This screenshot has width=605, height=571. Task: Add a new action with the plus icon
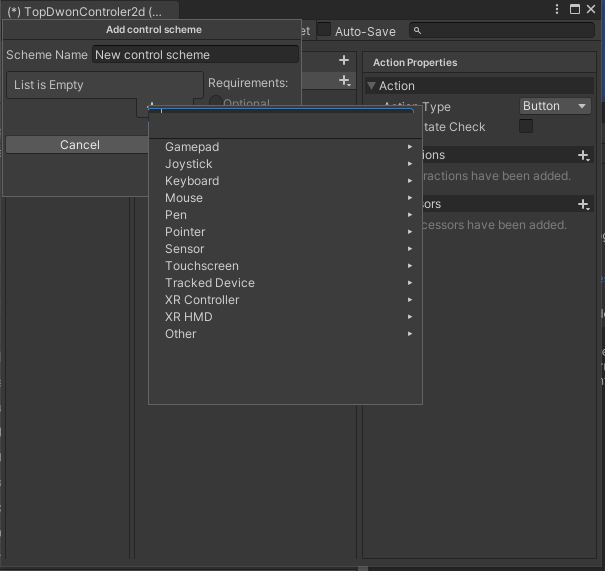344,60
